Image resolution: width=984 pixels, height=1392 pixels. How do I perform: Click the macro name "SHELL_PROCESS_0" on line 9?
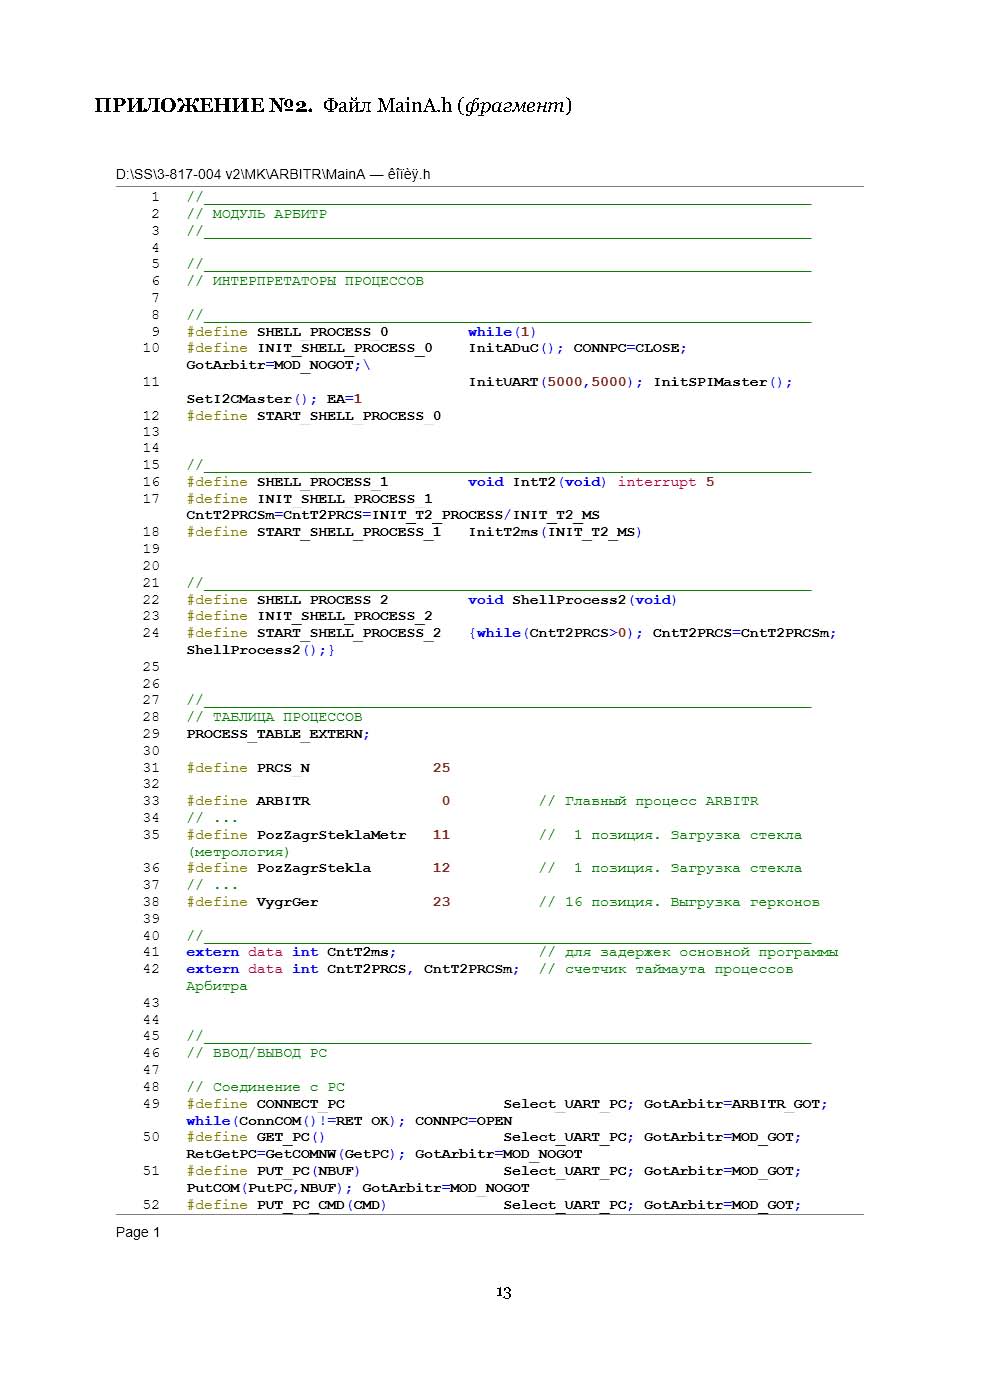click(x=322, y=332)
